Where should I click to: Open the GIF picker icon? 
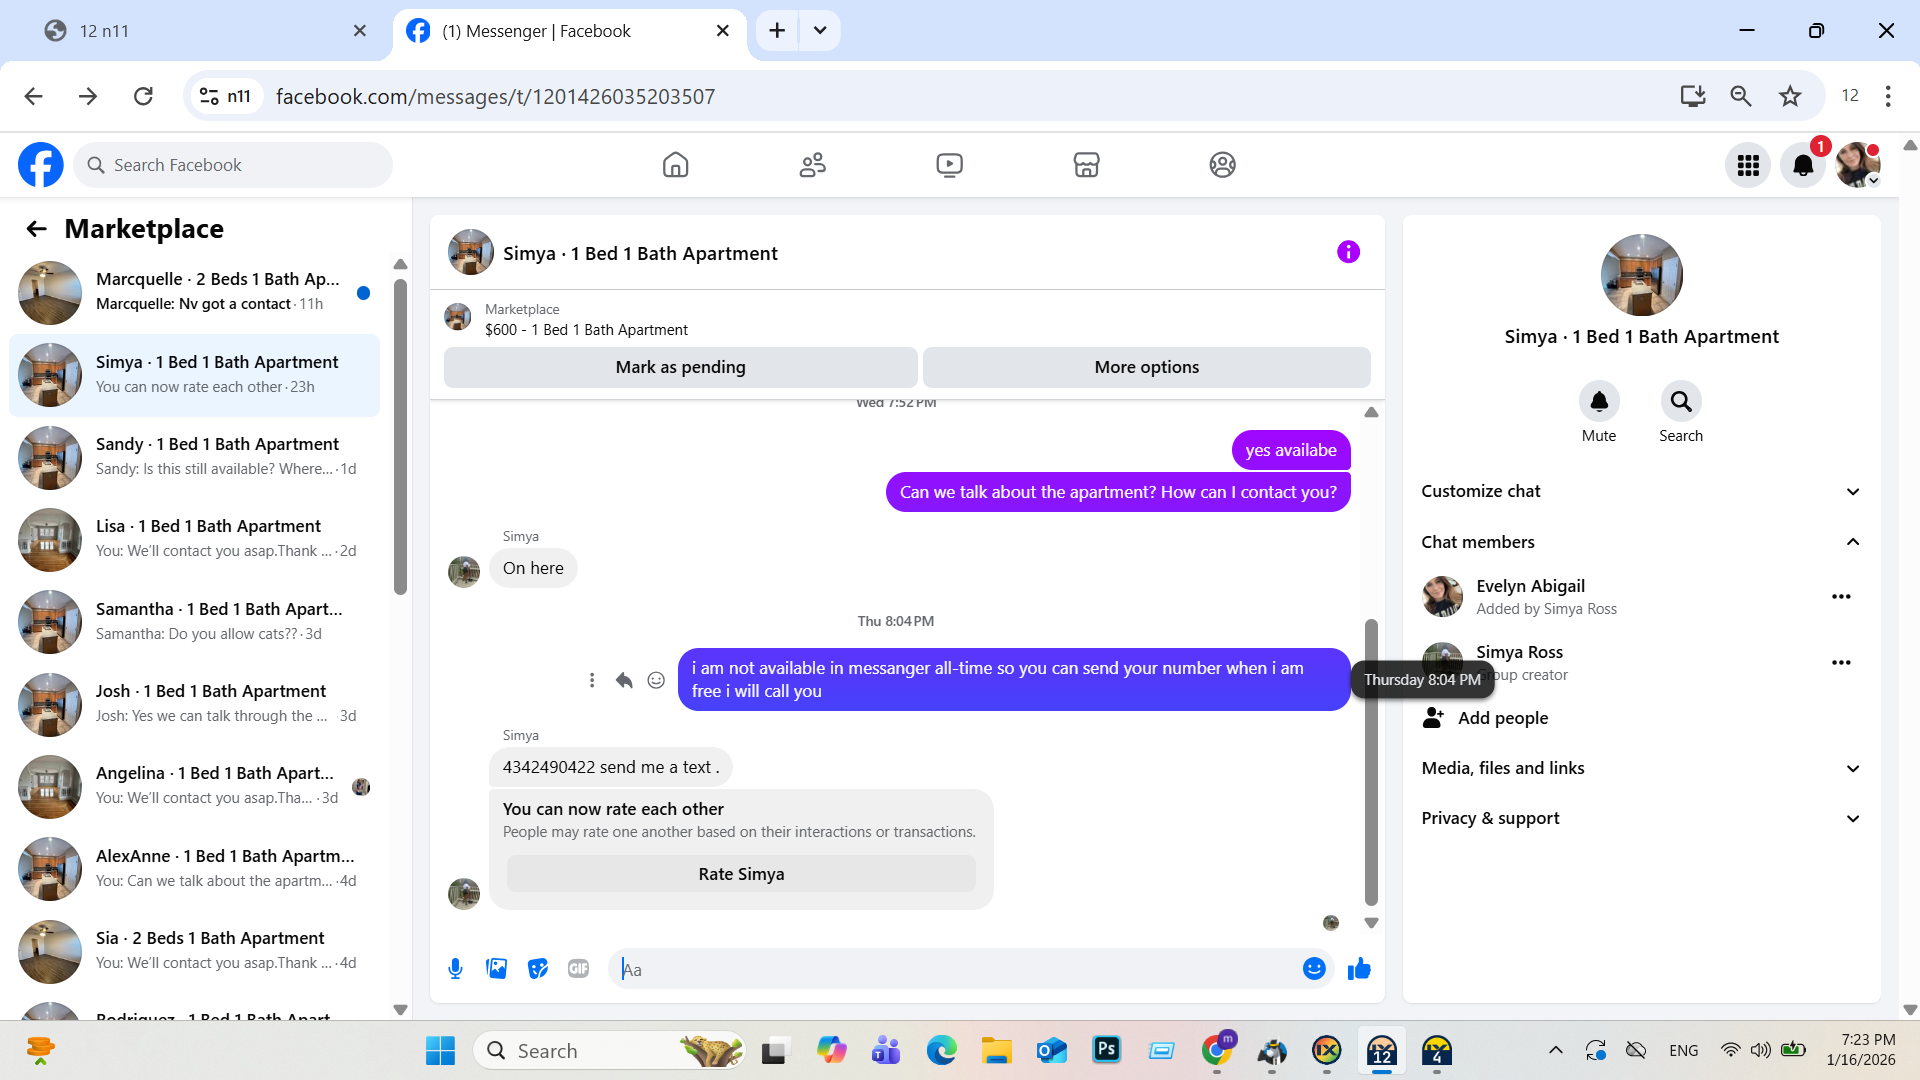[578, 969]
